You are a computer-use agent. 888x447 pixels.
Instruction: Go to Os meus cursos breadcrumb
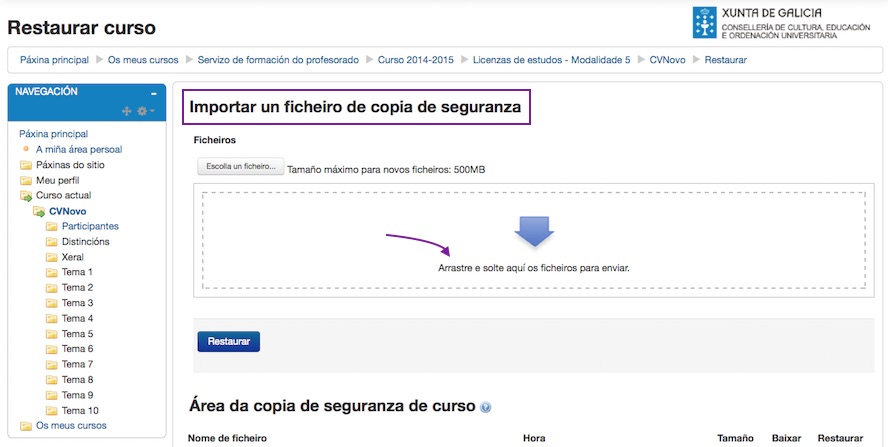coord(143,59)
